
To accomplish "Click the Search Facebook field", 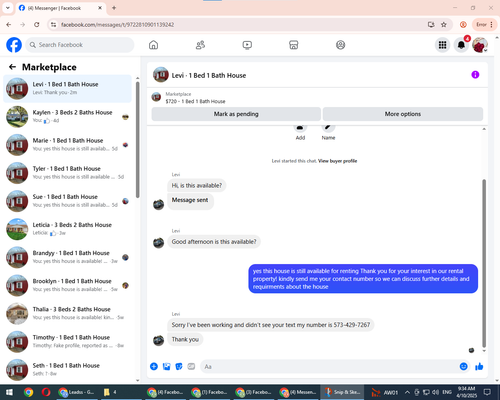I will click(80, 45).
